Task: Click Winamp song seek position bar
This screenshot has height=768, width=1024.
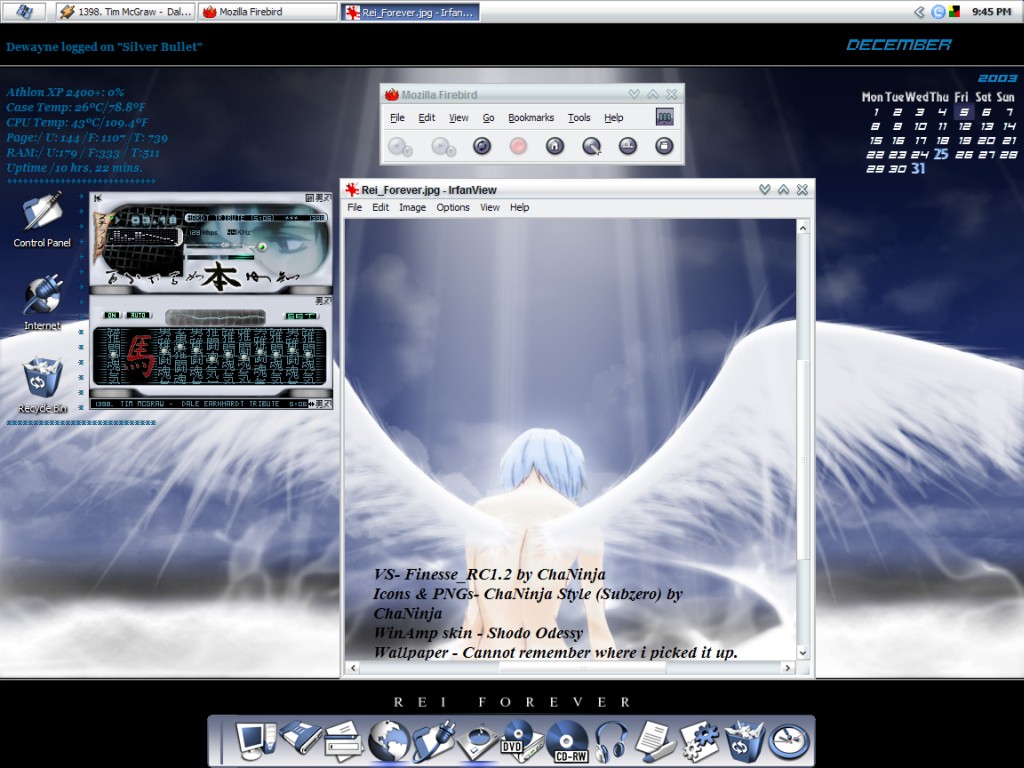Action: 221,257
